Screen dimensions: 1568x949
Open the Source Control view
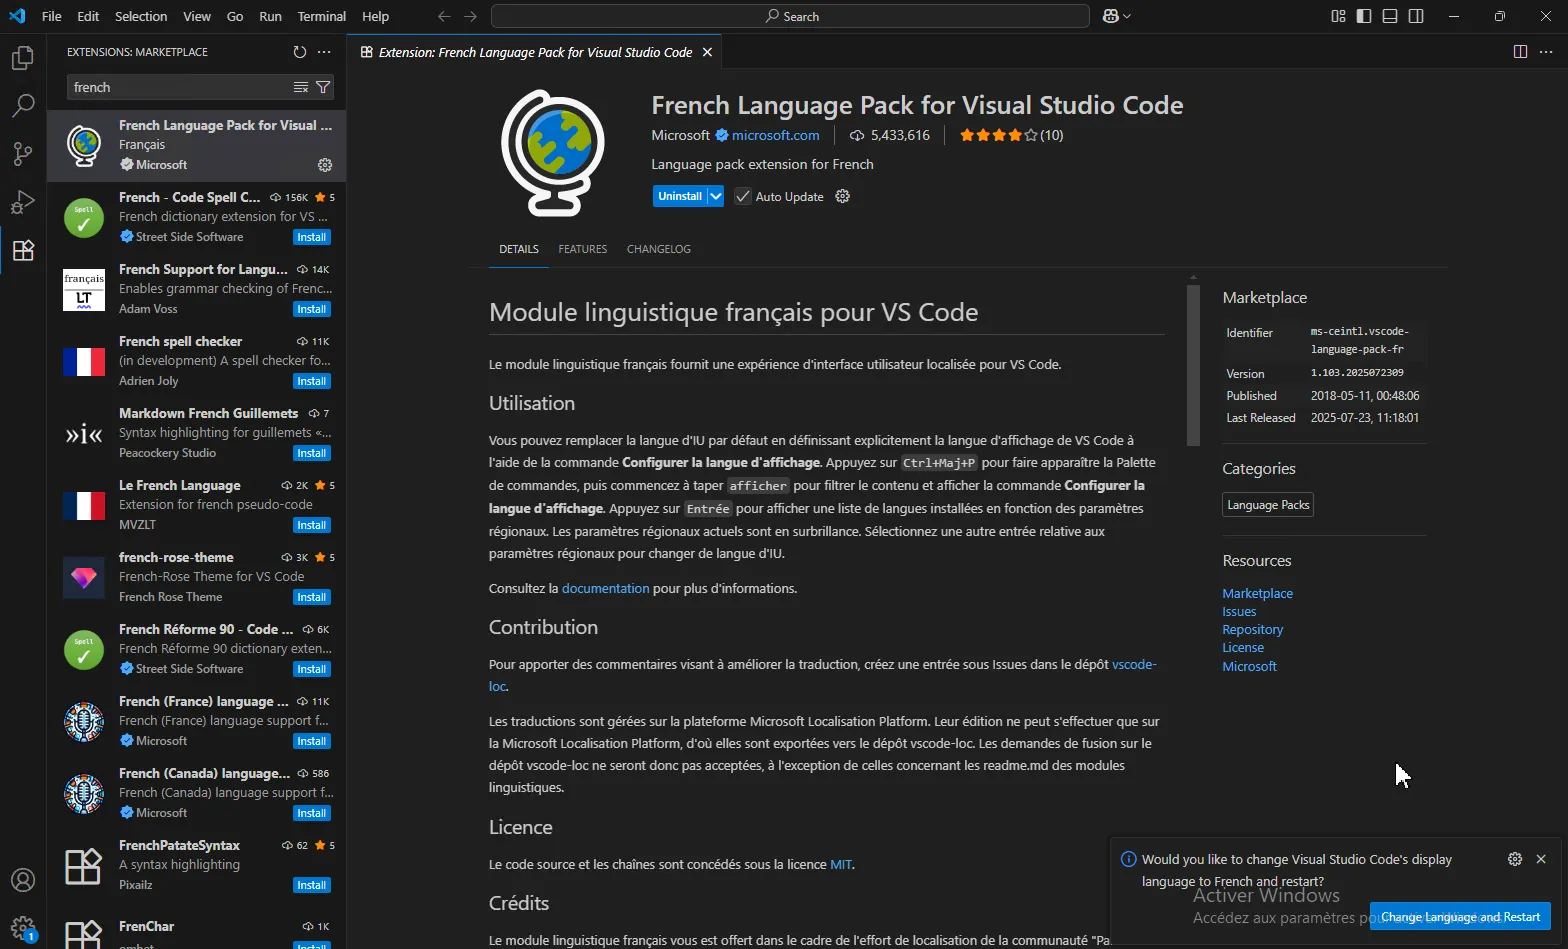[x=22, y=153]
